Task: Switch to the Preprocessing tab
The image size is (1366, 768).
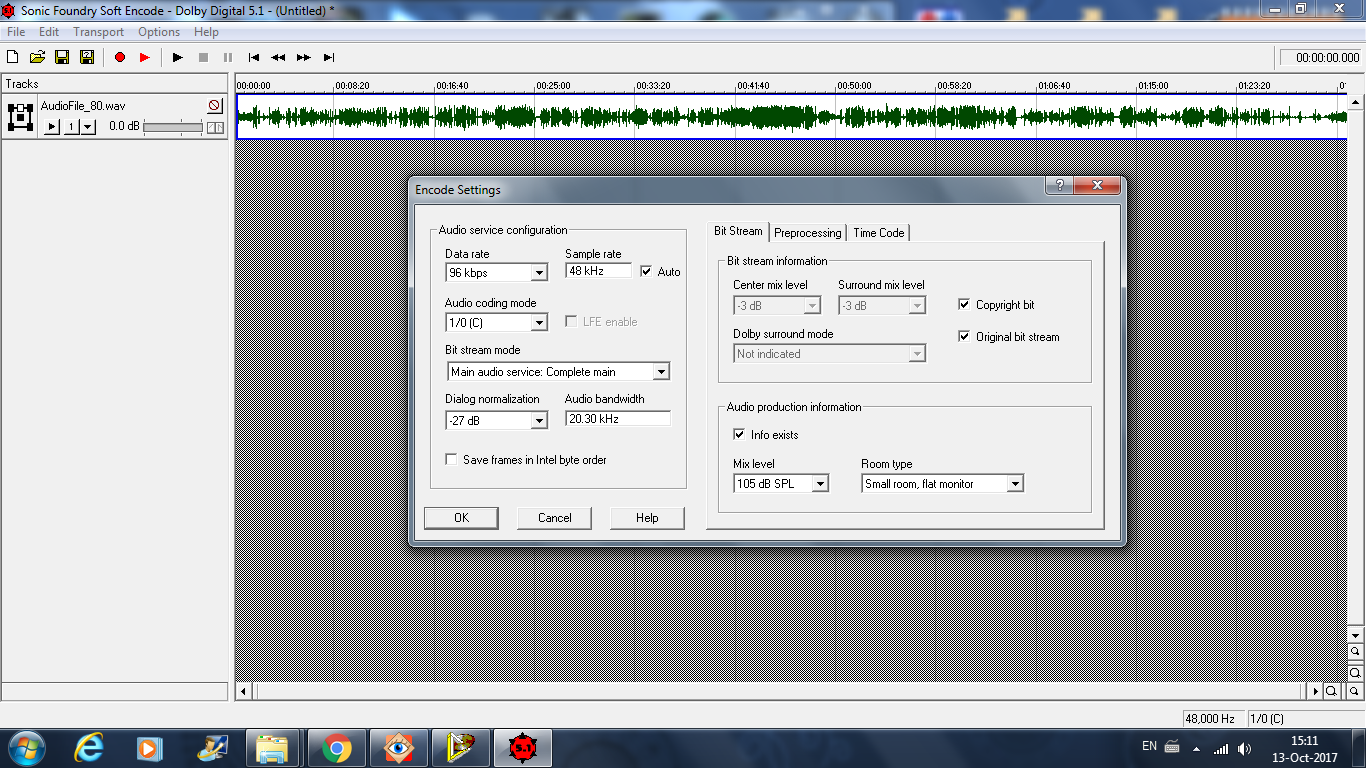Action: click(x=808, y=233)
